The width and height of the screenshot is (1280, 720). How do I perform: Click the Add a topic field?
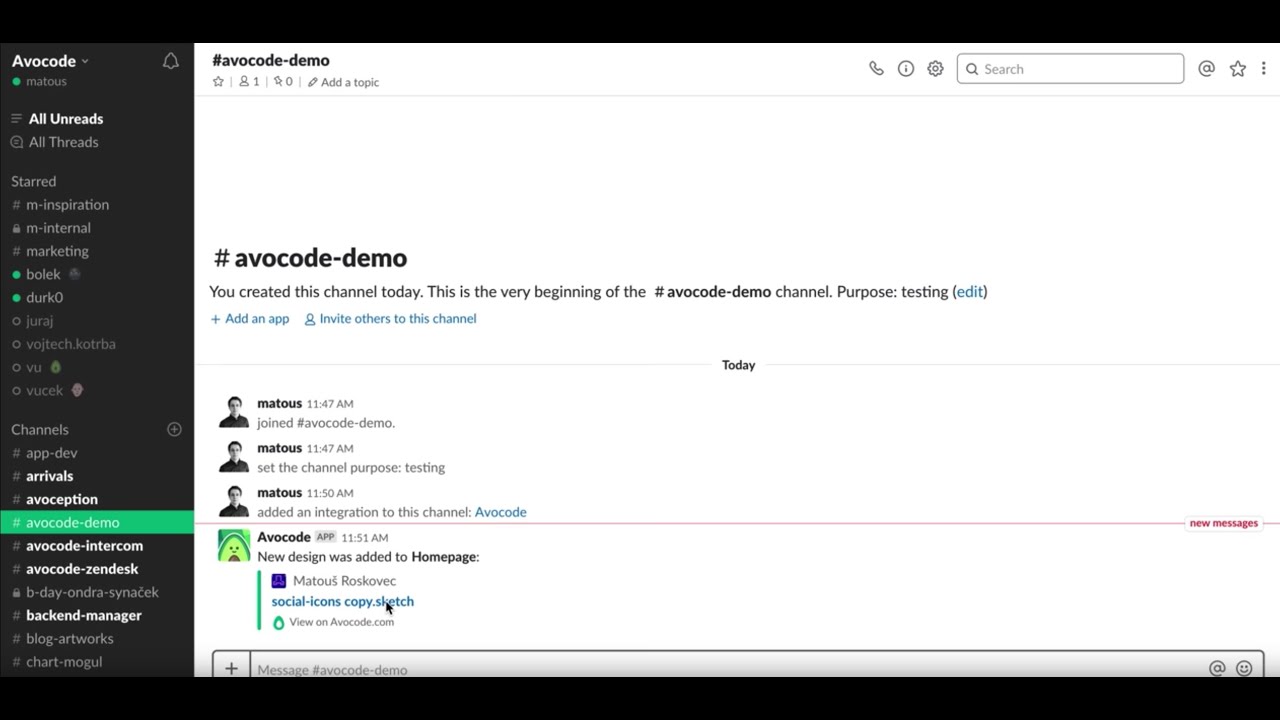[349, 82]
